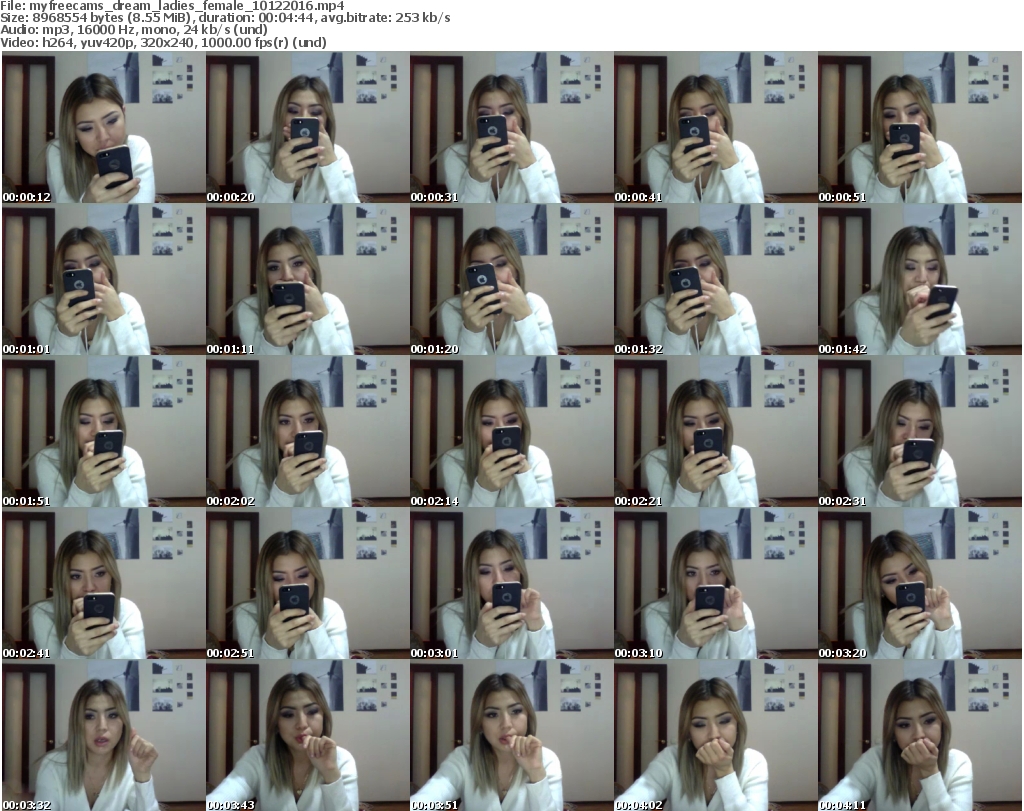The width and height of the screenshot is (1024, 811).
Task: Select the thumbnail stamped 00:01:01
Action: pos(103,279)
